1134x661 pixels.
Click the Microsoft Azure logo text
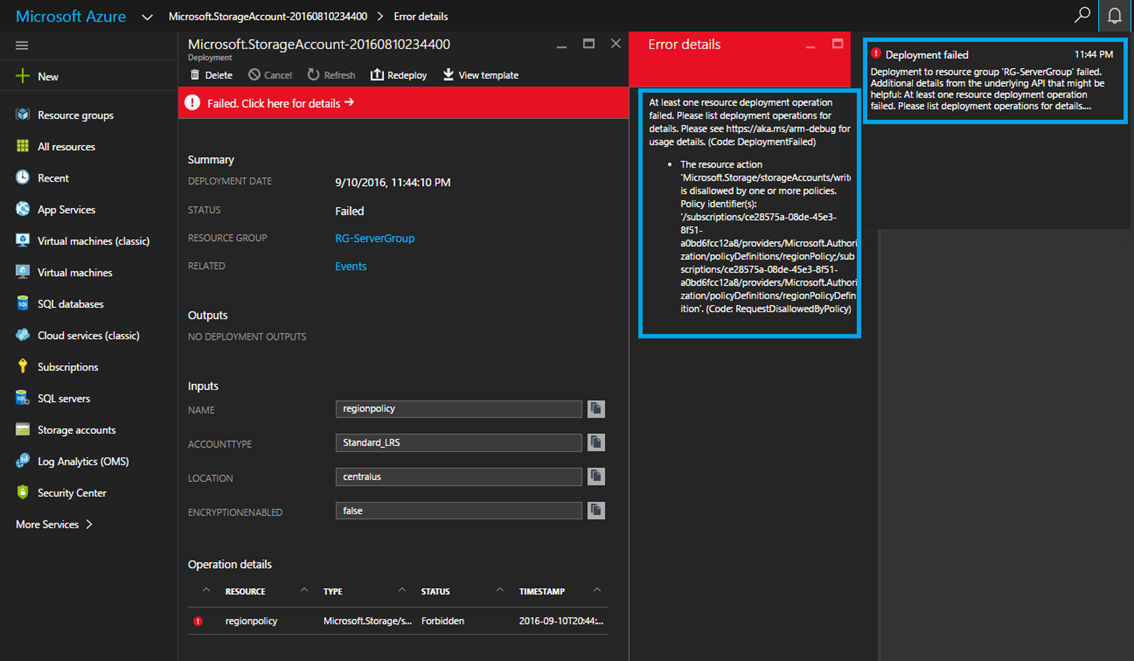point(71,16)
